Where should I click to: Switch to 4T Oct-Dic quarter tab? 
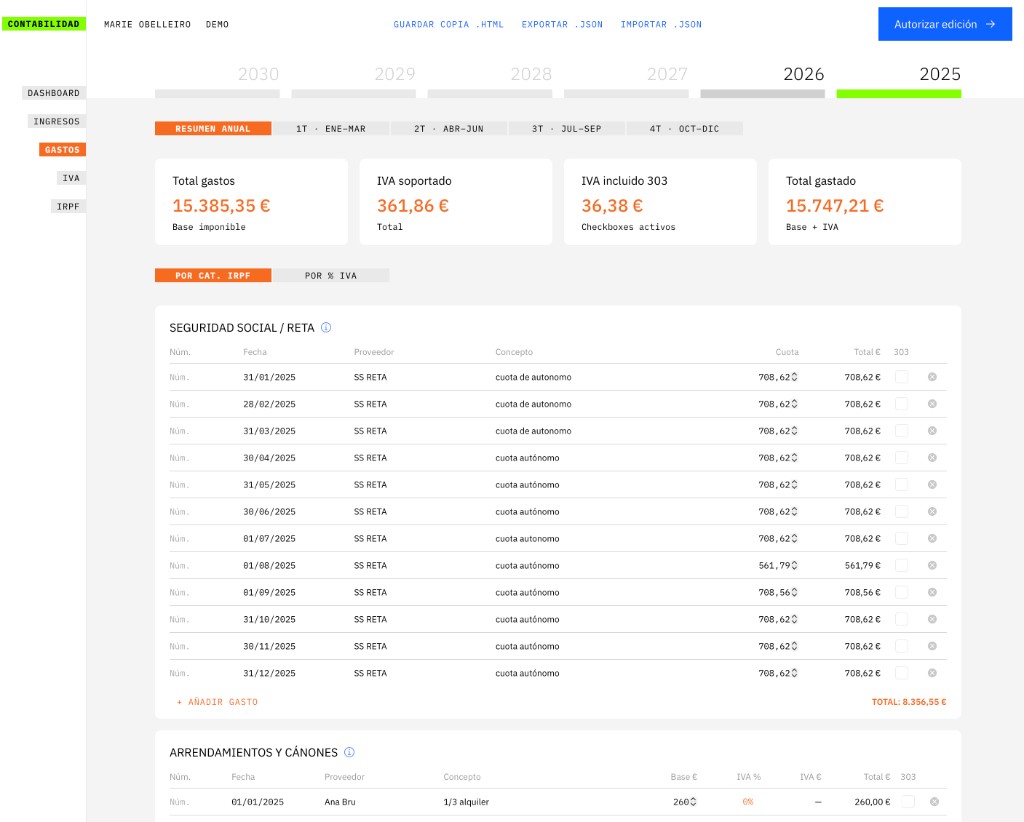pos(684,129)
